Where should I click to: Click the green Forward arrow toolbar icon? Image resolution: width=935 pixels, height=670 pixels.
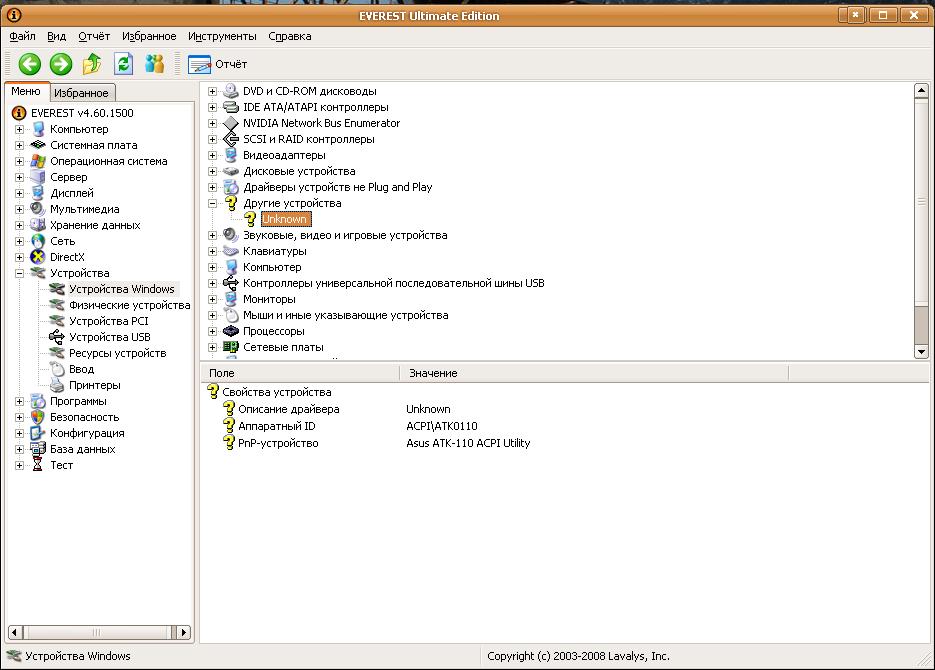pyautogui.click(x=61, y=64)
